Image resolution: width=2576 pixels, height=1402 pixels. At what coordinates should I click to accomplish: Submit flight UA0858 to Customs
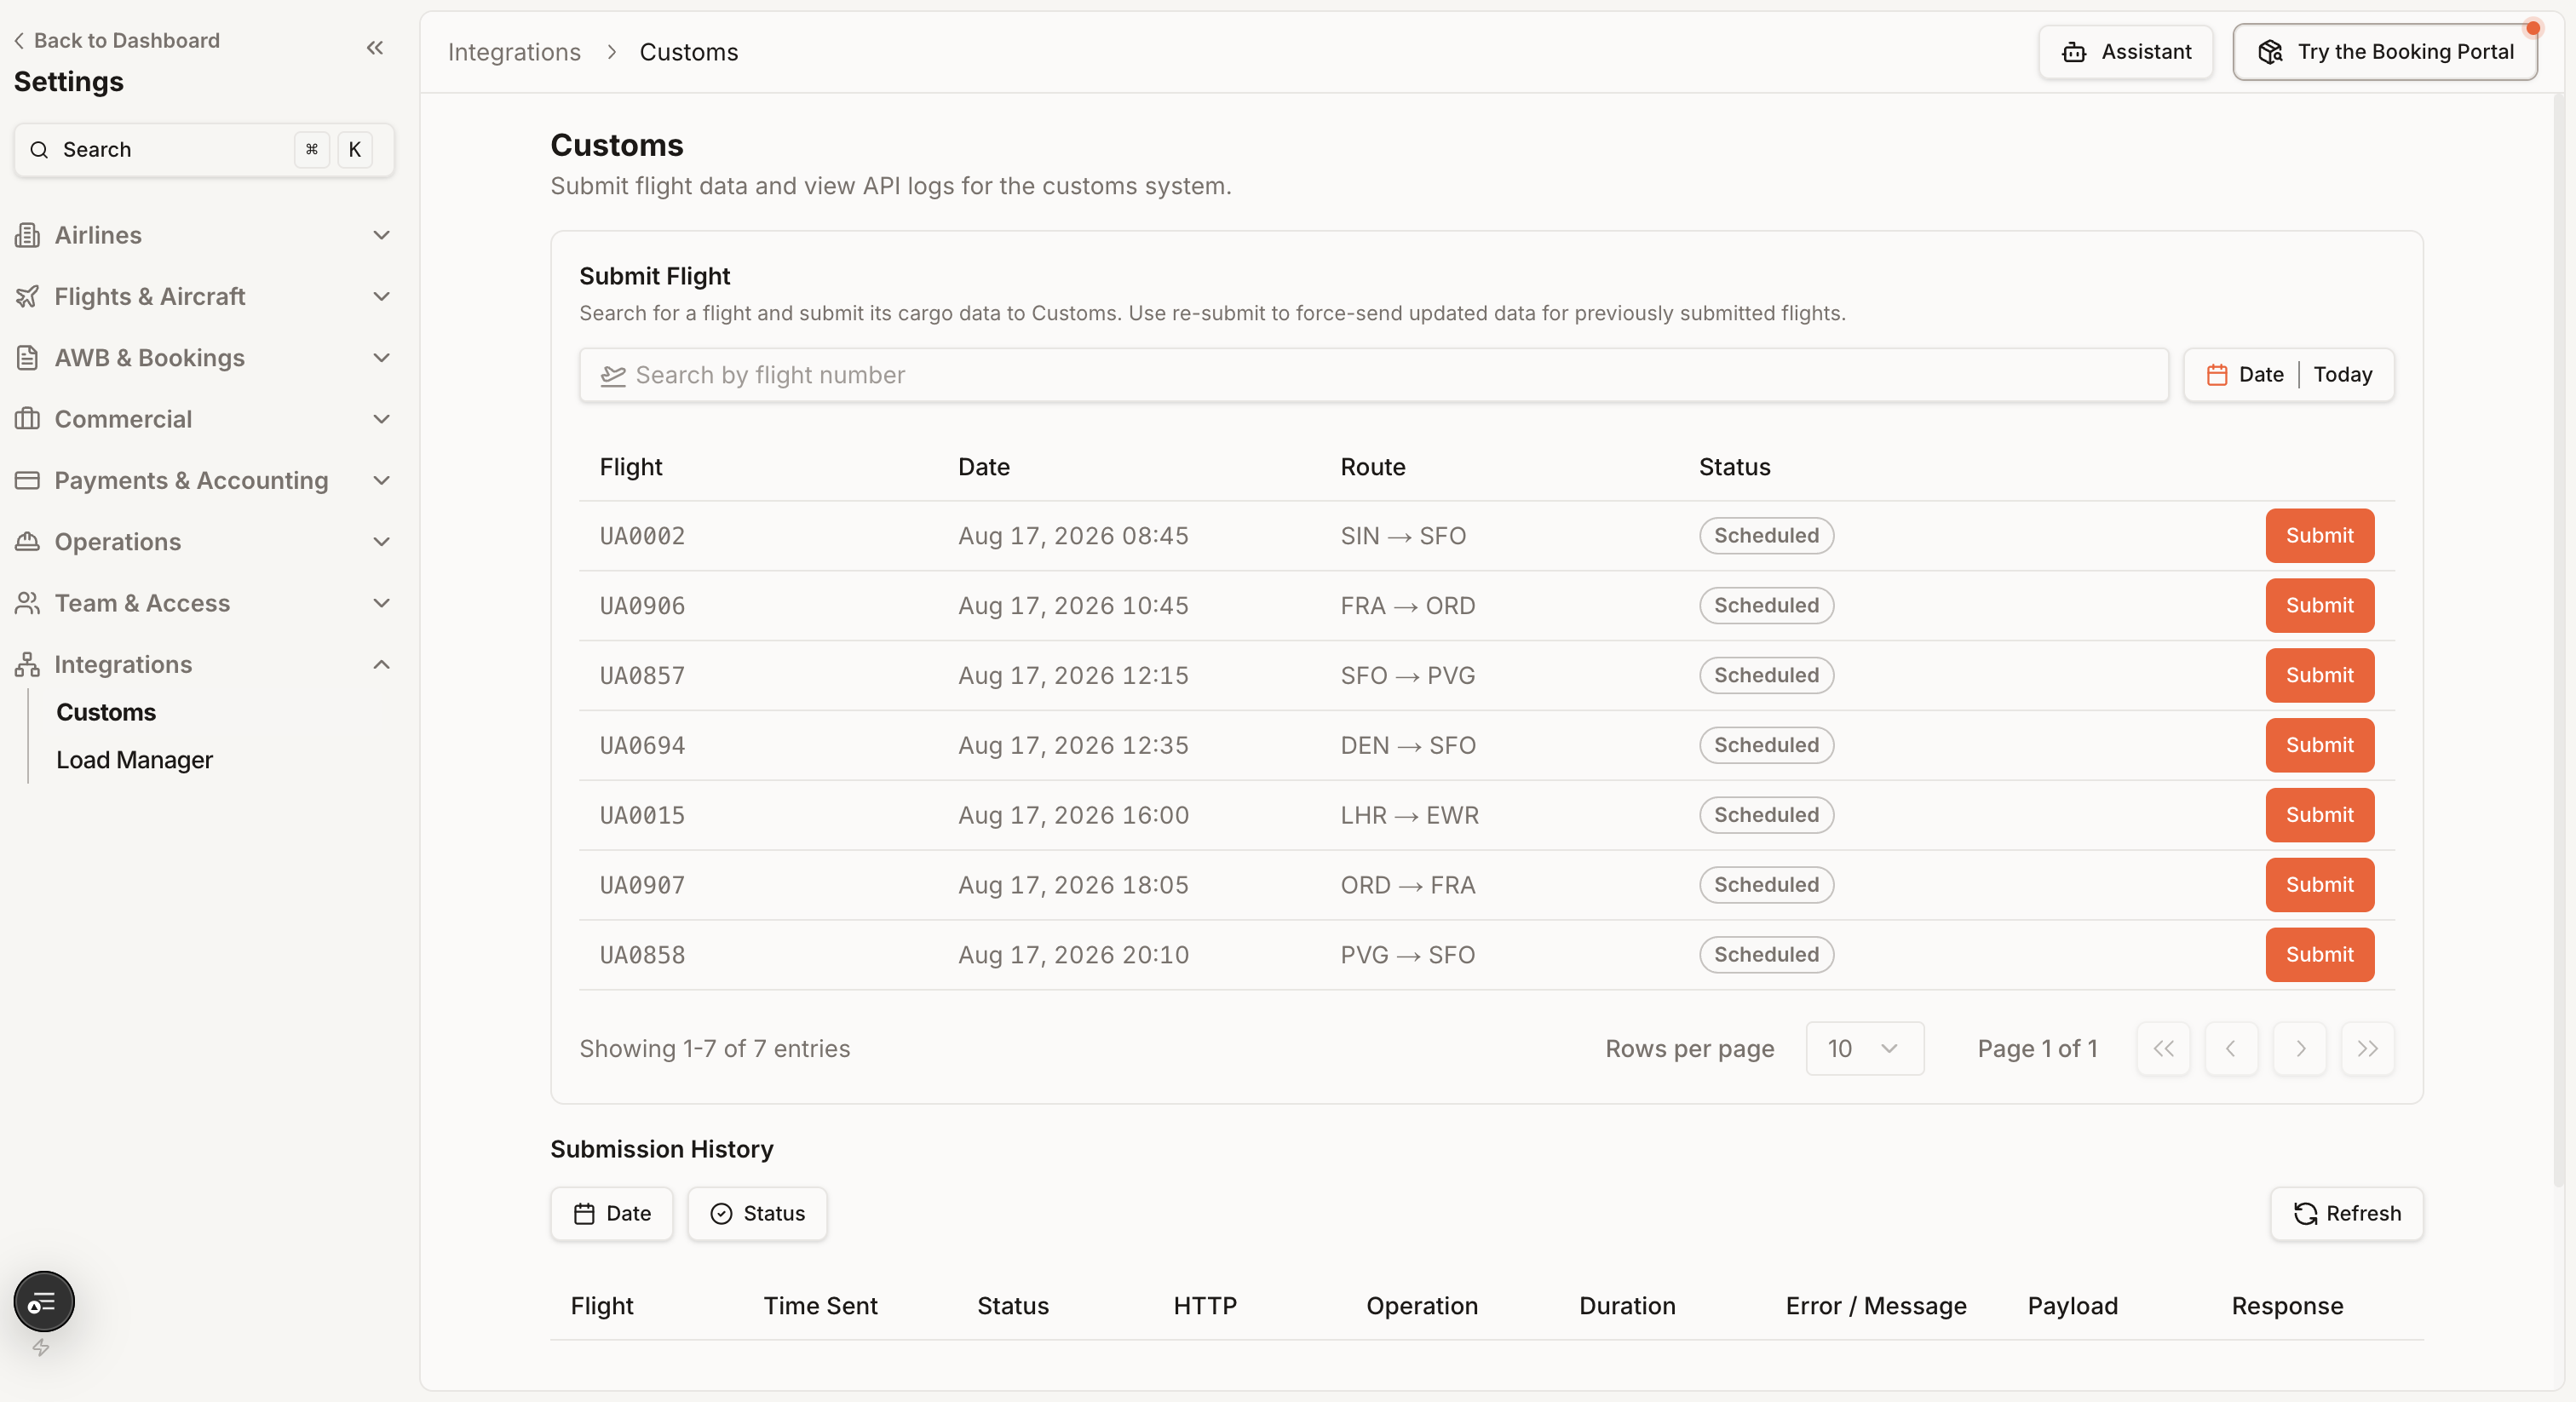(x=2319, y=955)
